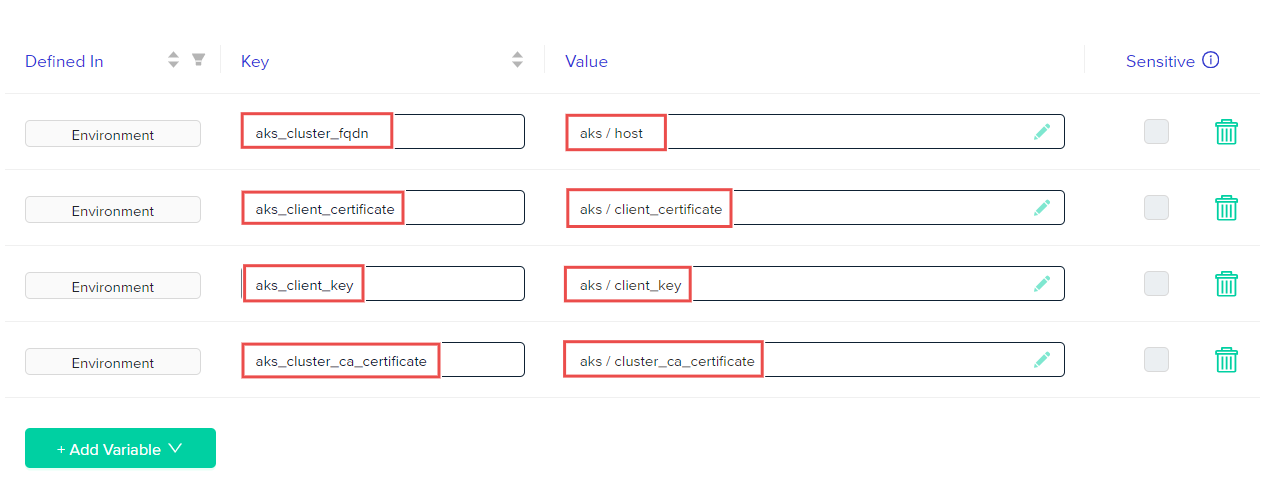Mark aks_cluster_ca_certificate as sensitive

(x=1156, y=359)
